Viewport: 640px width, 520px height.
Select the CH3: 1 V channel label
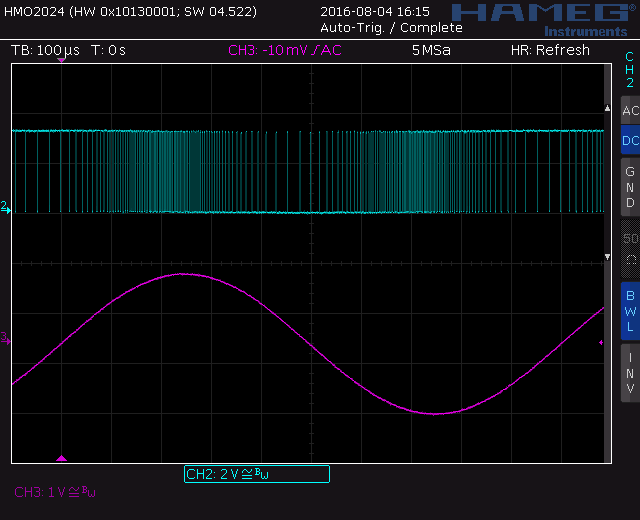(55, 492)
